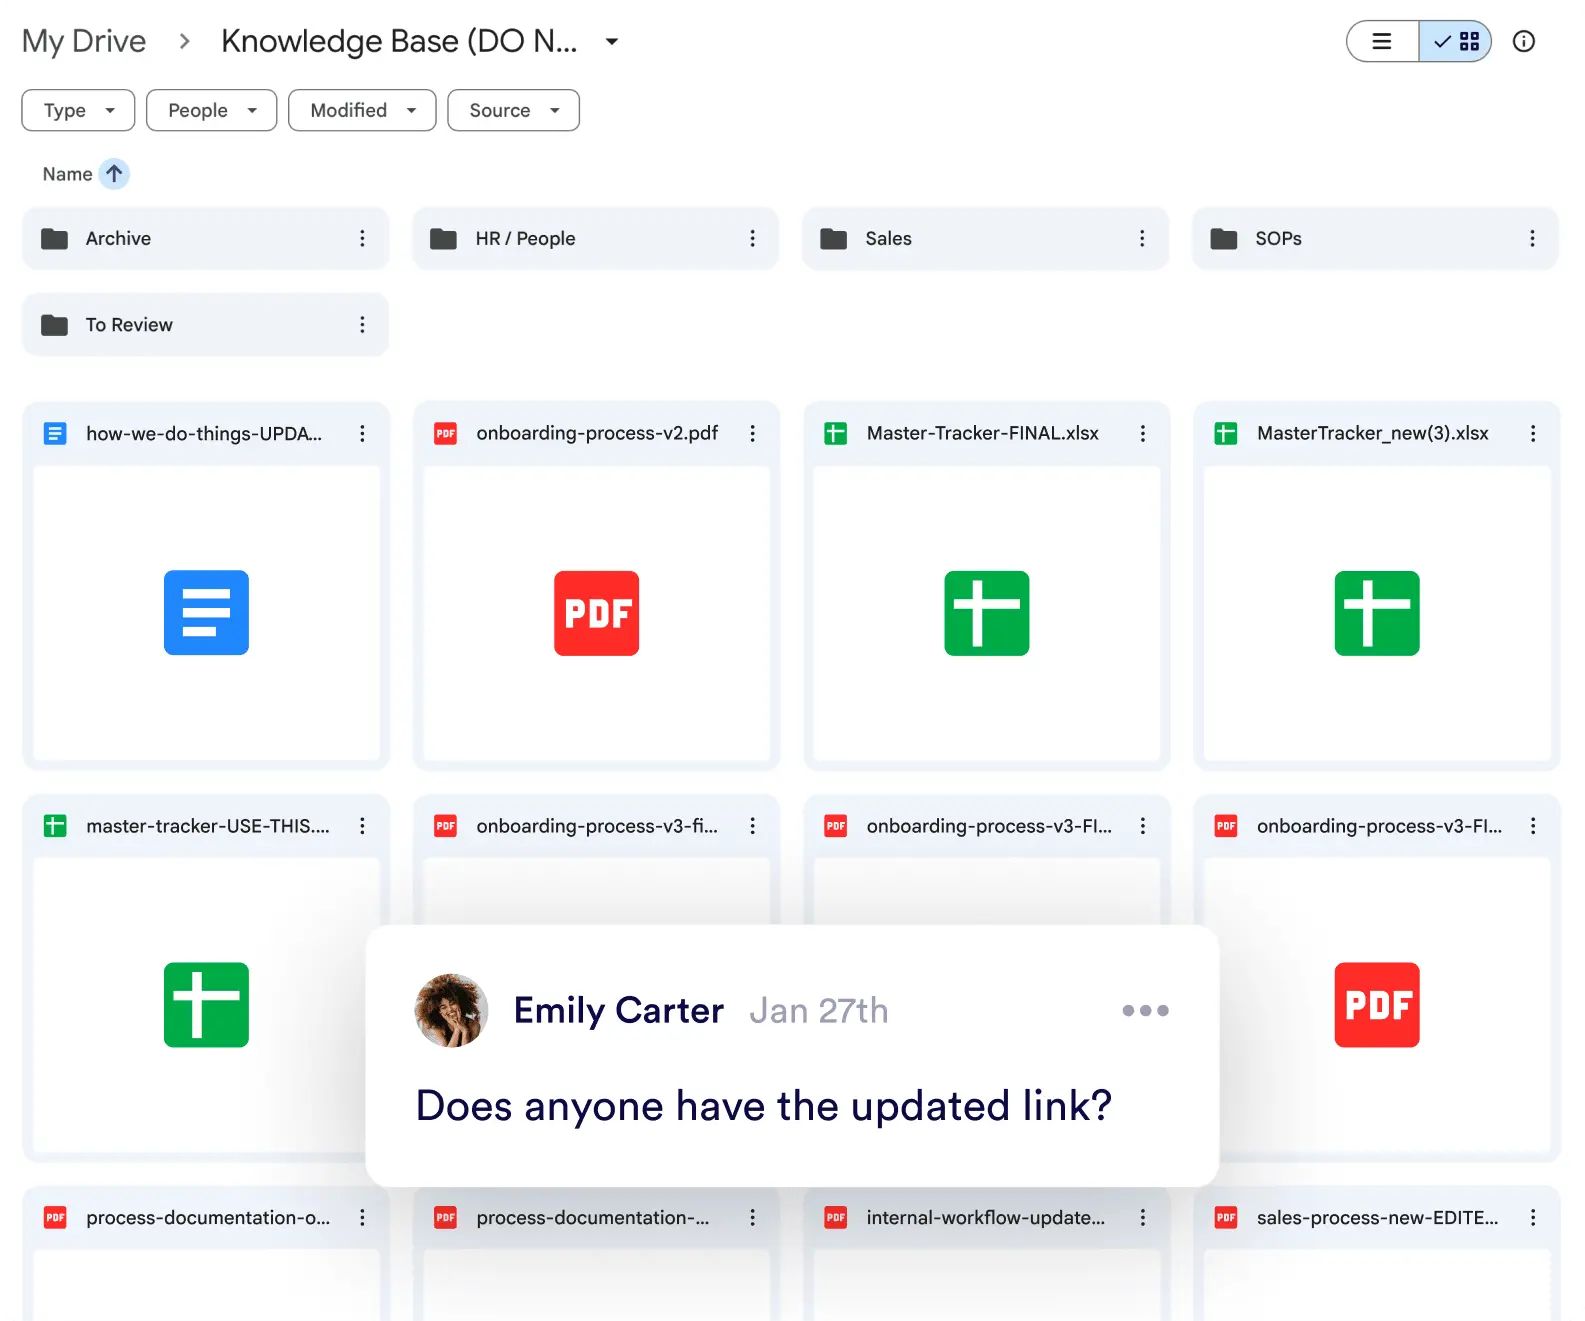
Task: Click the Emily Carter sender name
Action: [619, 1011]
